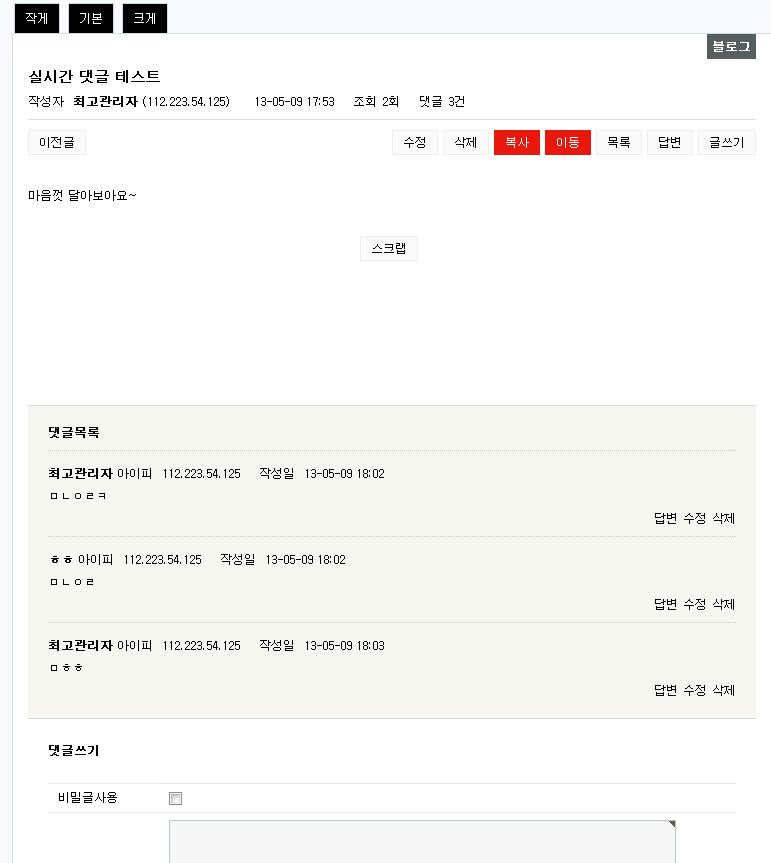Open the 목록 post list
Viewport: 771px width, 863px height.
[x=619, y=143]
